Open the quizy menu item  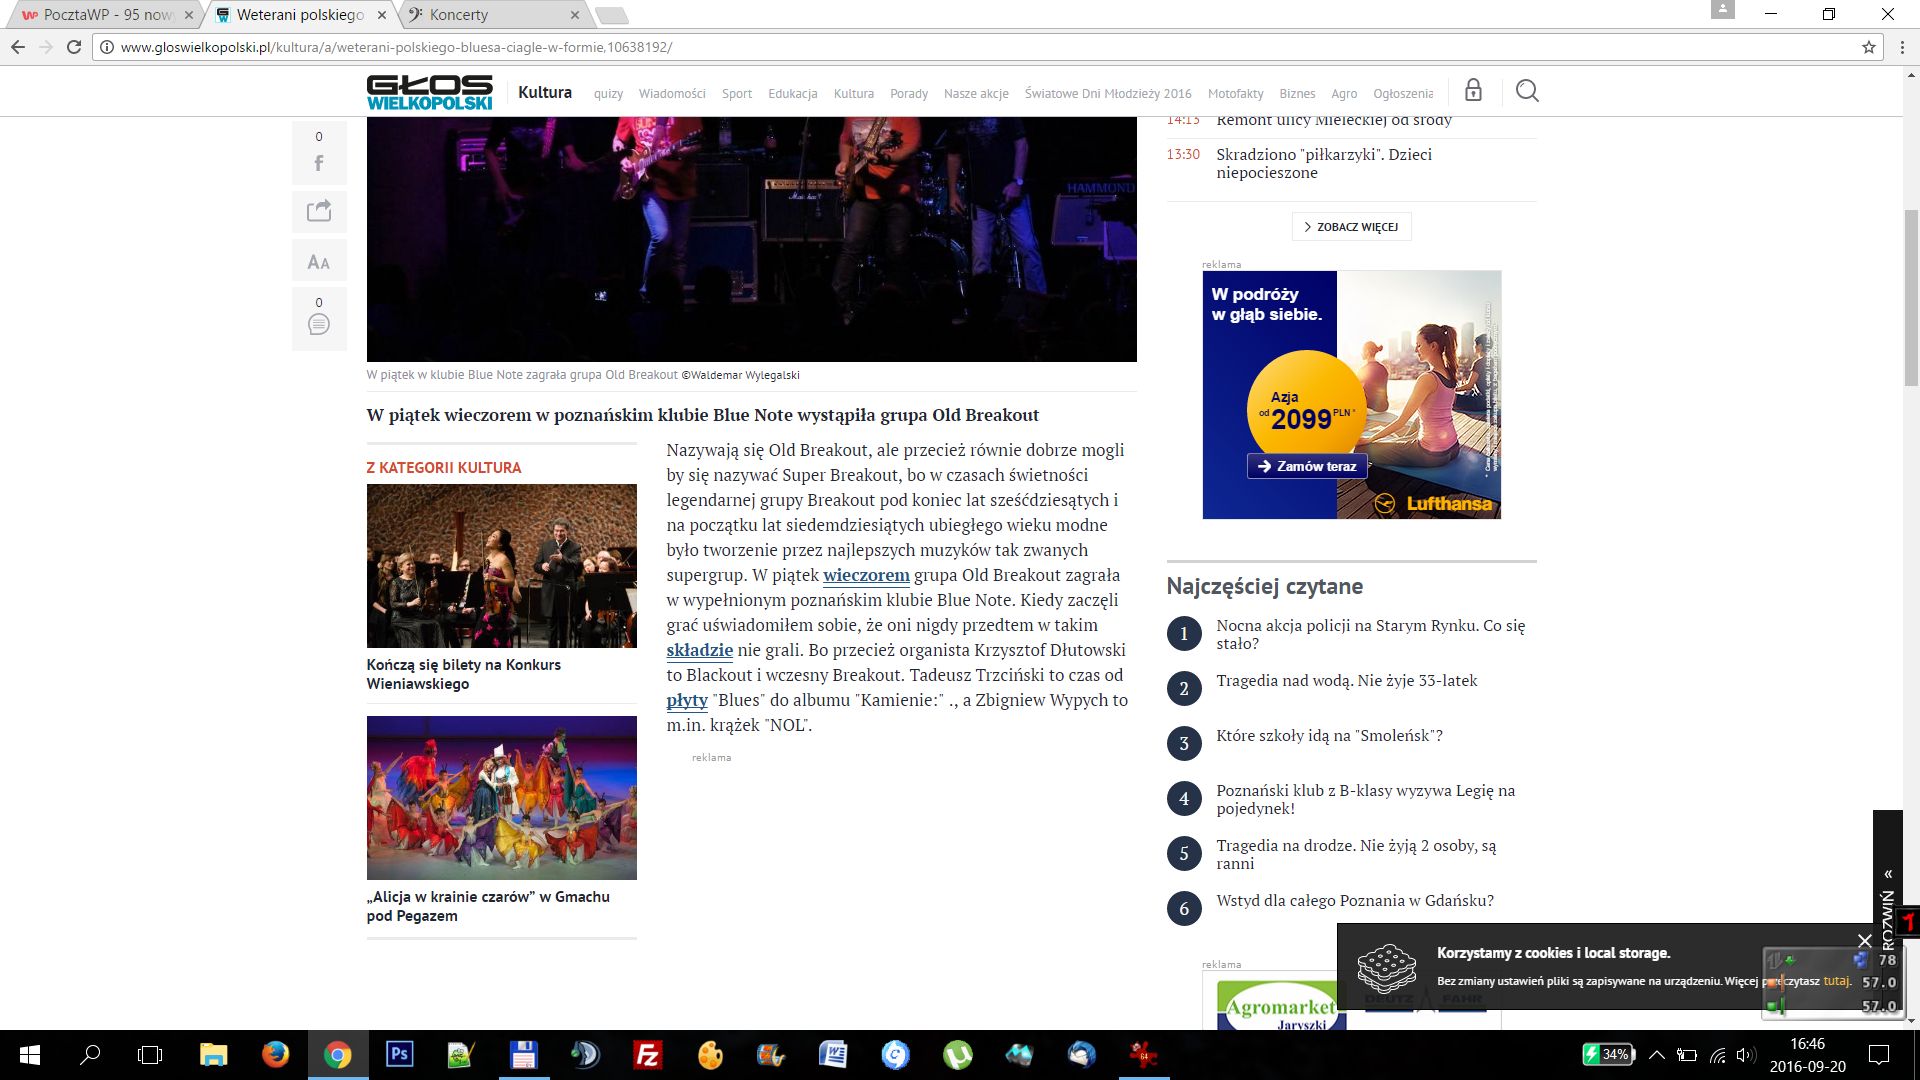608,94
